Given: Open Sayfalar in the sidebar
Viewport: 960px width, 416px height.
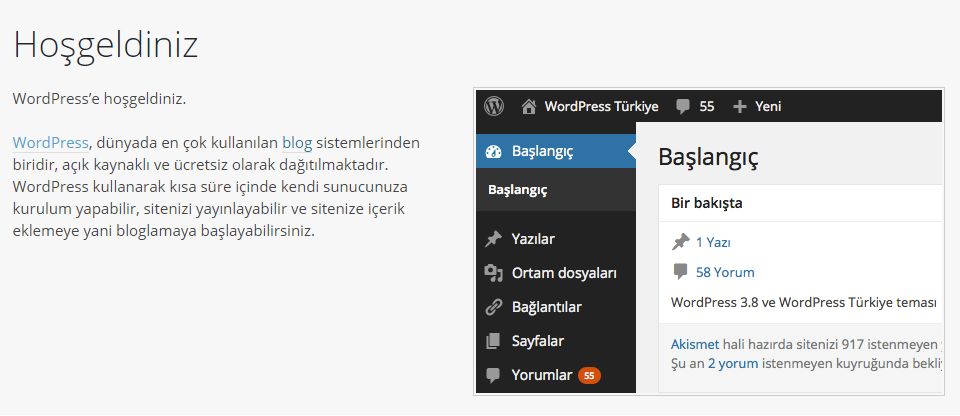Looking at the screenshot, I should [538, 341].
